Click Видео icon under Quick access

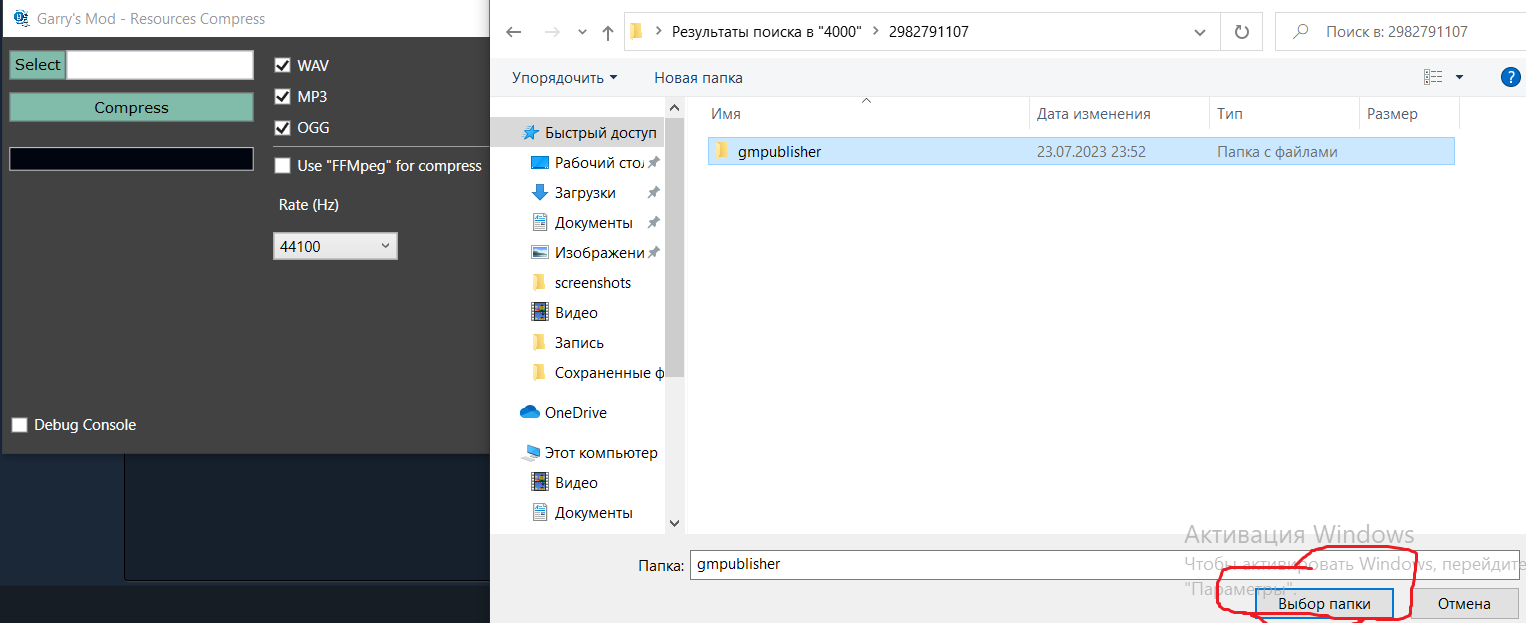[x=540, y=313]
